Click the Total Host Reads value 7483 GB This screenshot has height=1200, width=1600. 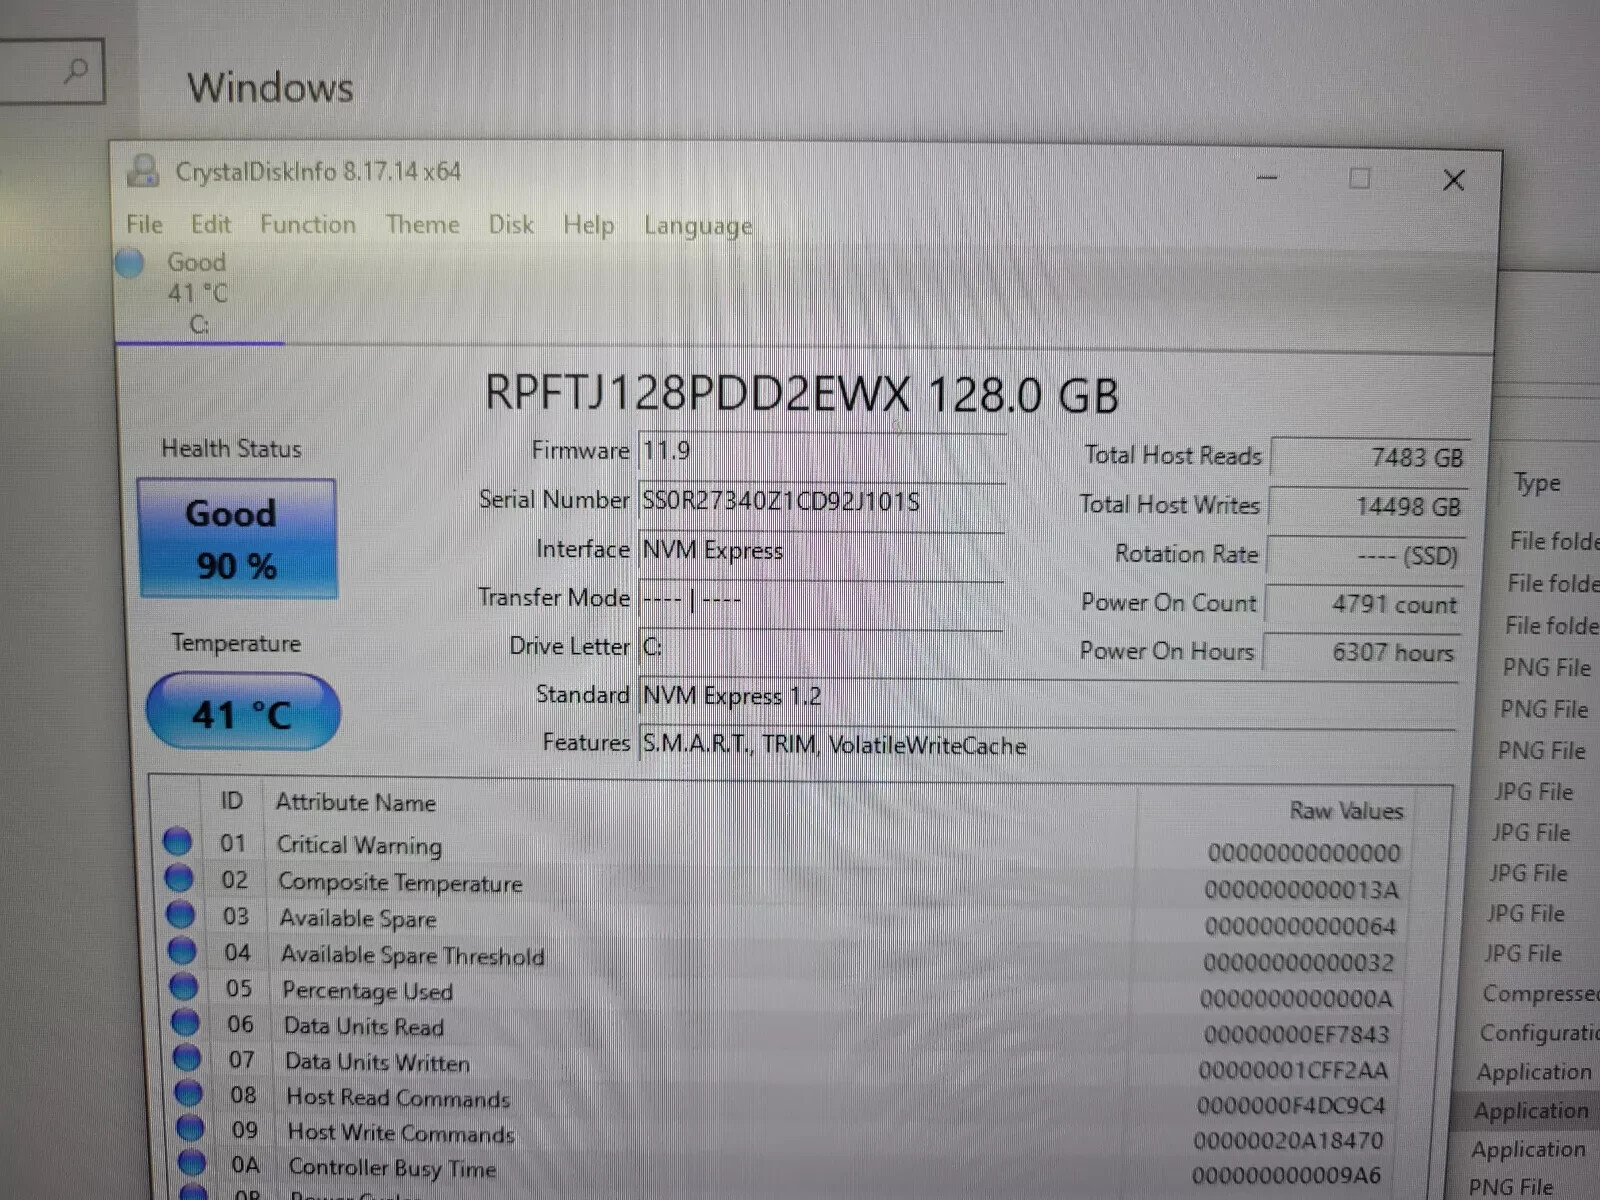[x=1369, y=458]
